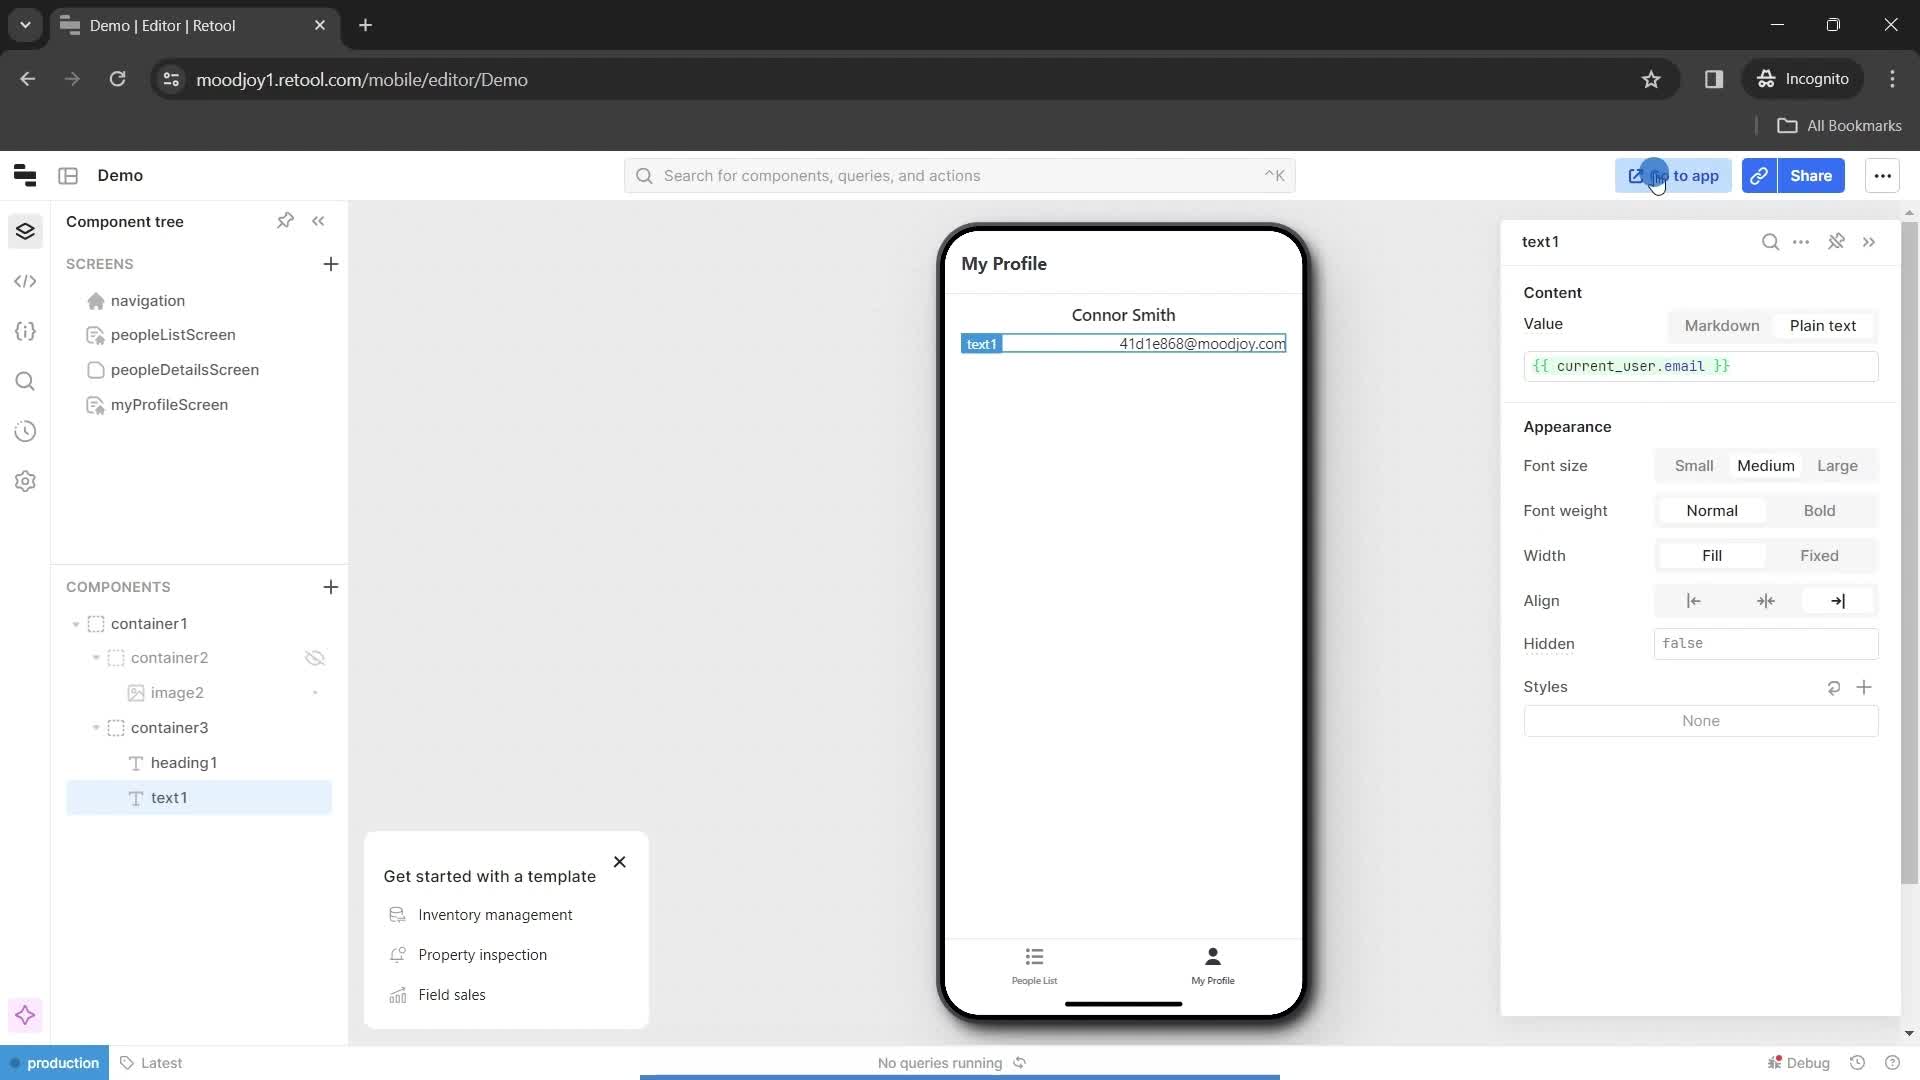Toggle visibility of container2

(314, 659)
